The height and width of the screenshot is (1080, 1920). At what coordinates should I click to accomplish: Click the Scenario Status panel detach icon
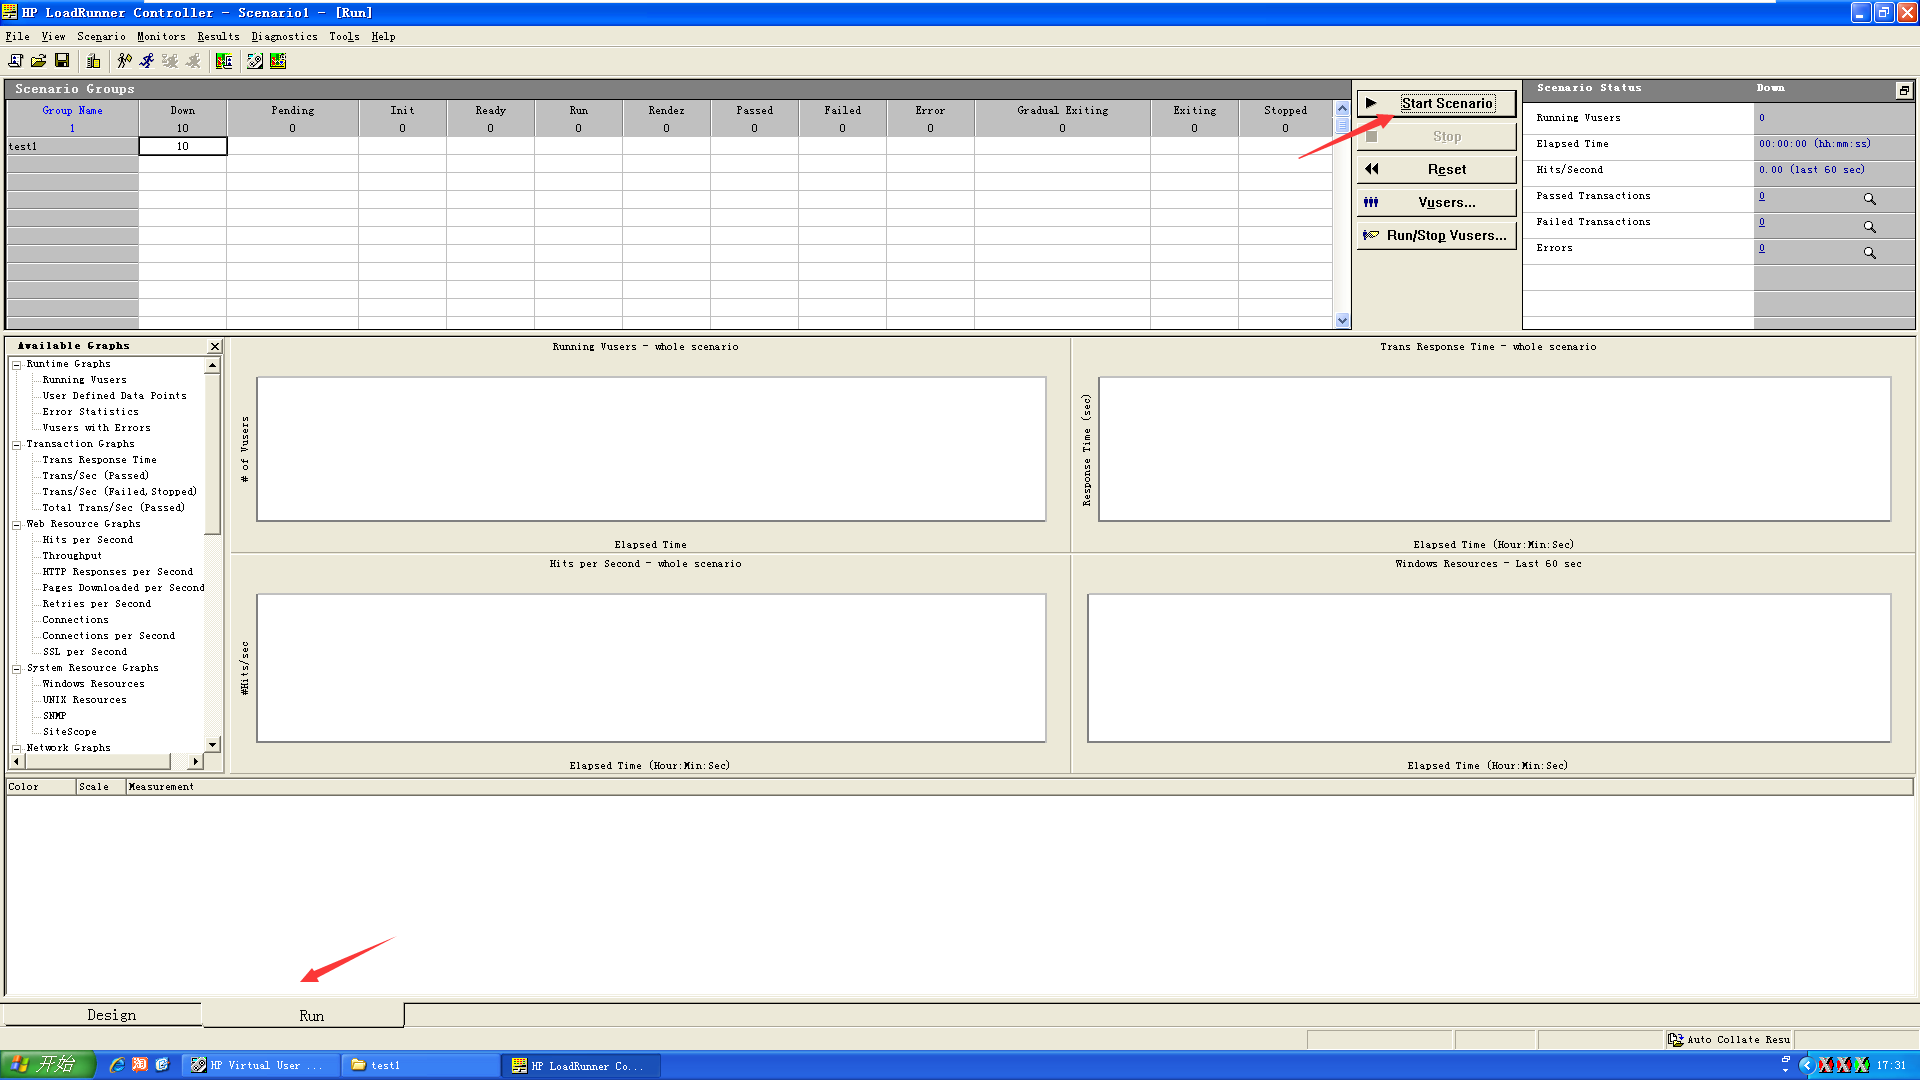pyautogui.click(x=1904, y=90)
